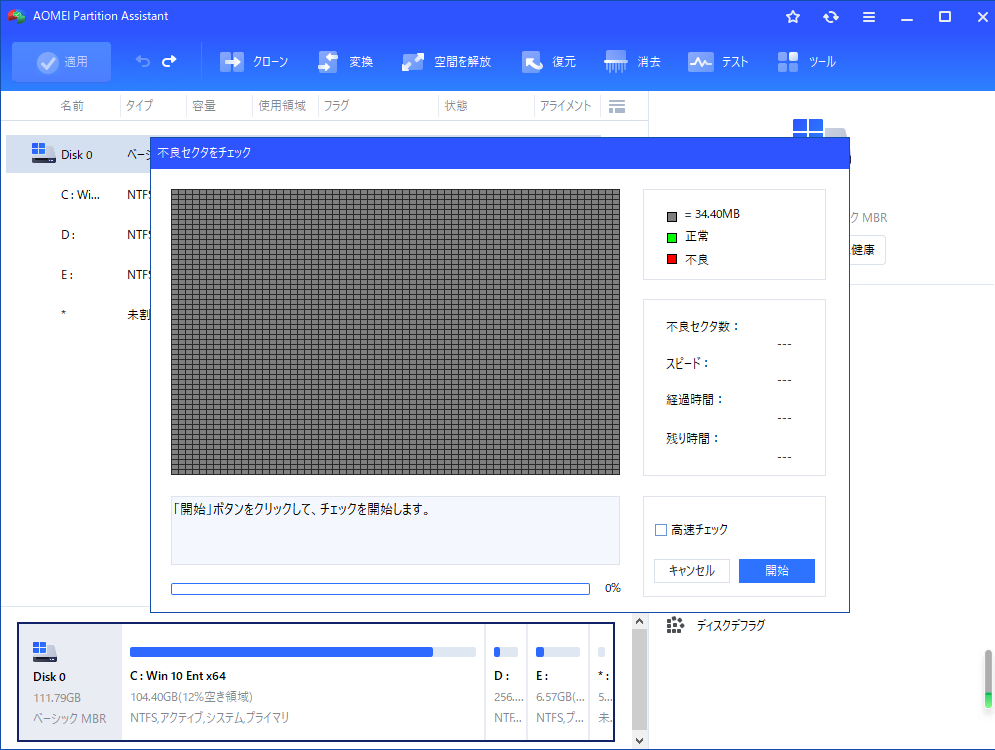Click the star favorite icon in title bar
995x750 pixels.
coord(793,17)
